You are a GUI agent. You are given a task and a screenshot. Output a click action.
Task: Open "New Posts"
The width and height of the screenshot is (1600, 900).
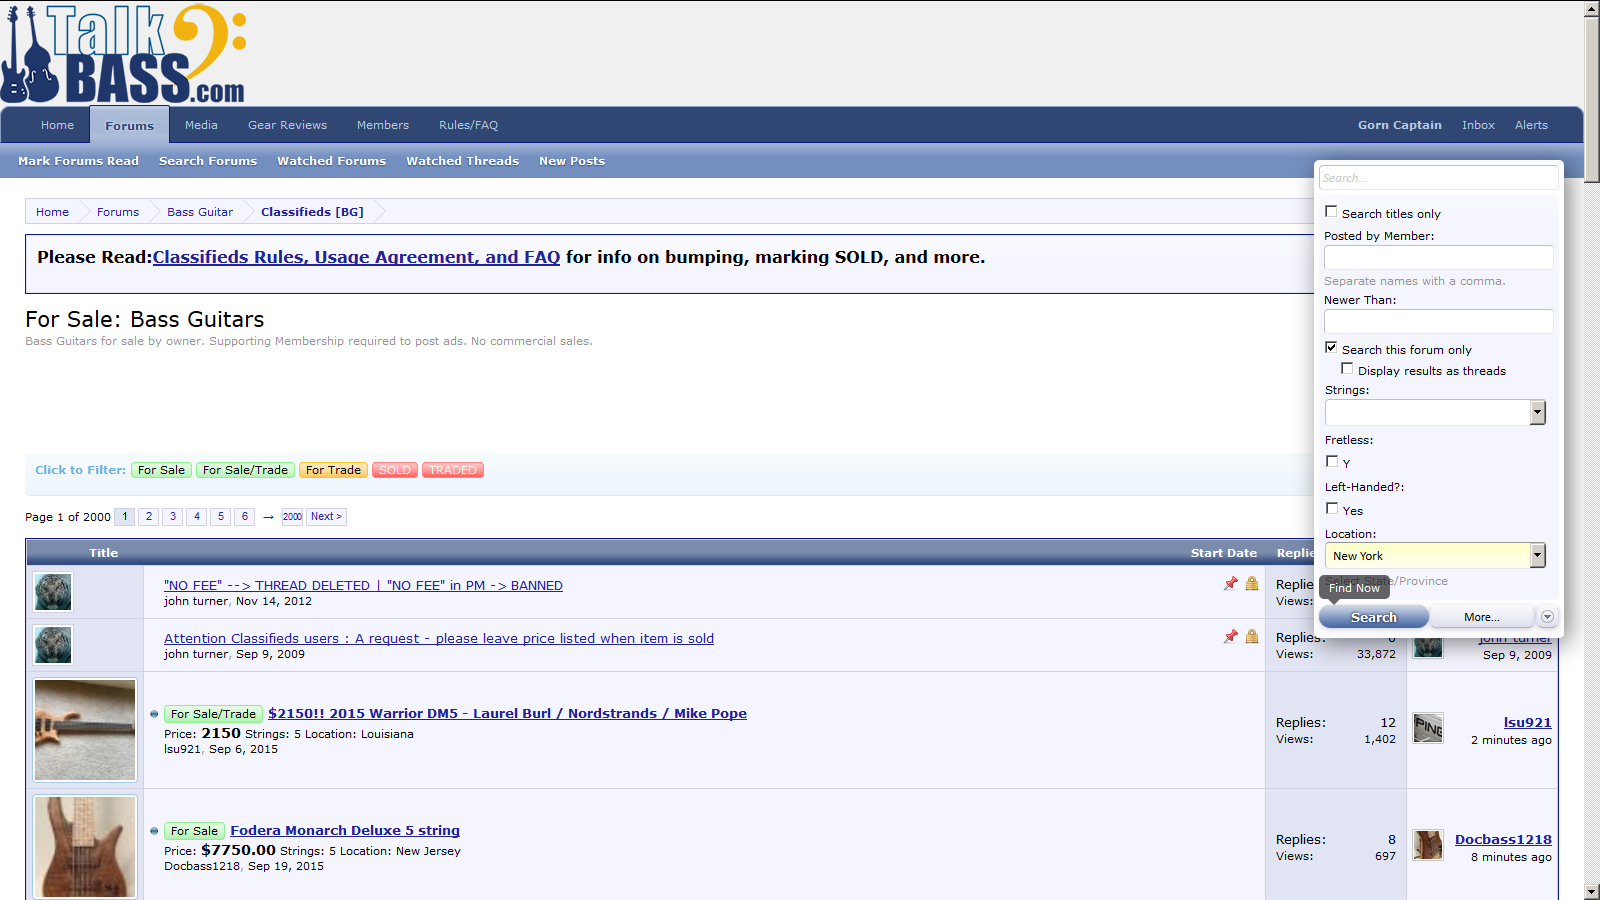point(572,161)
